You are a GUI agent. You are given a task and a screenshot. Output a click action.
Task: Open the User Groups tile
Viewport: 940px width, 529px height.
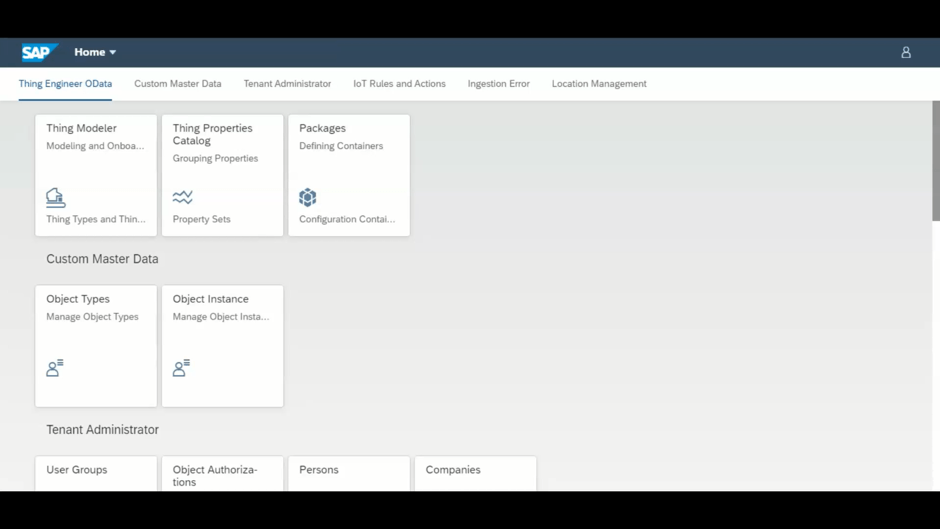96,474
